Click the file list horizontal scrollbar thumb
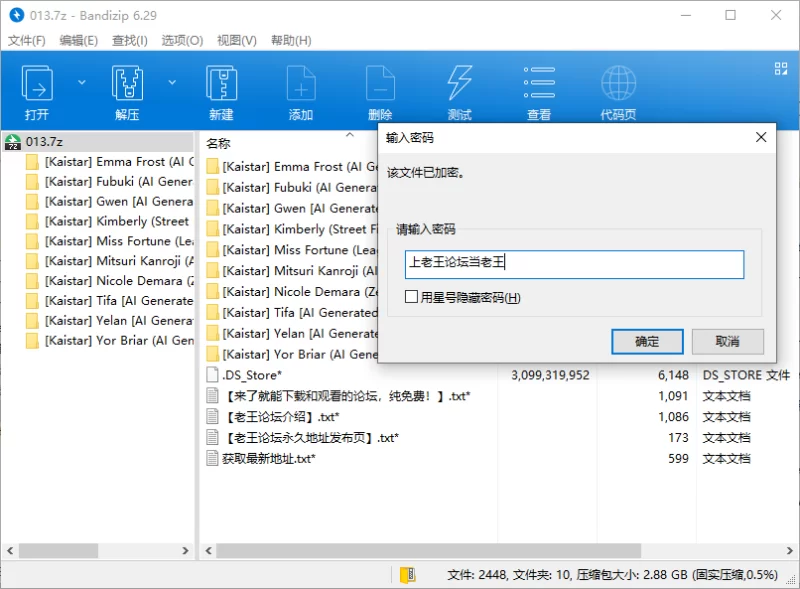The image size is (800, 589). pos(429,551)
